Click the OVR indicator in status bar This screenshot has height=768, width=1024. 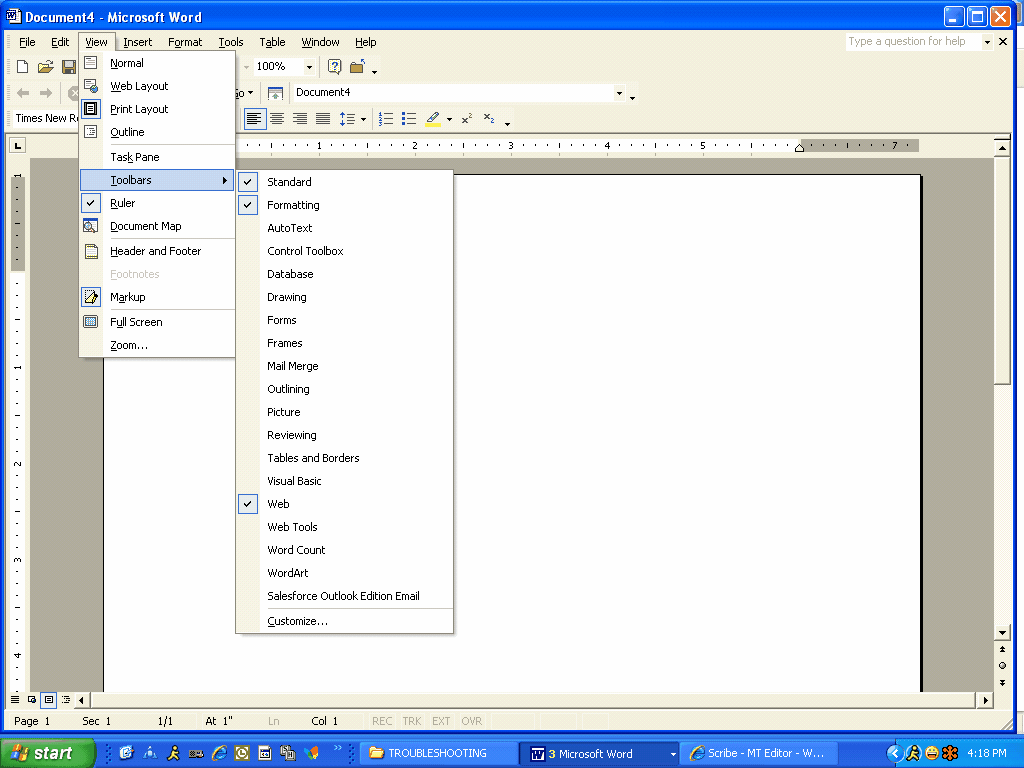pos(472,721)
